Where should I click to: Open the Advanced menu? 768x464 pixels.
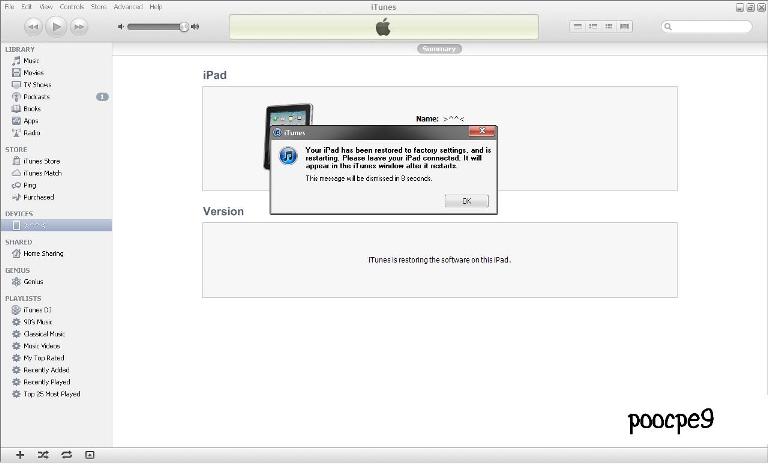coord(128,7)
